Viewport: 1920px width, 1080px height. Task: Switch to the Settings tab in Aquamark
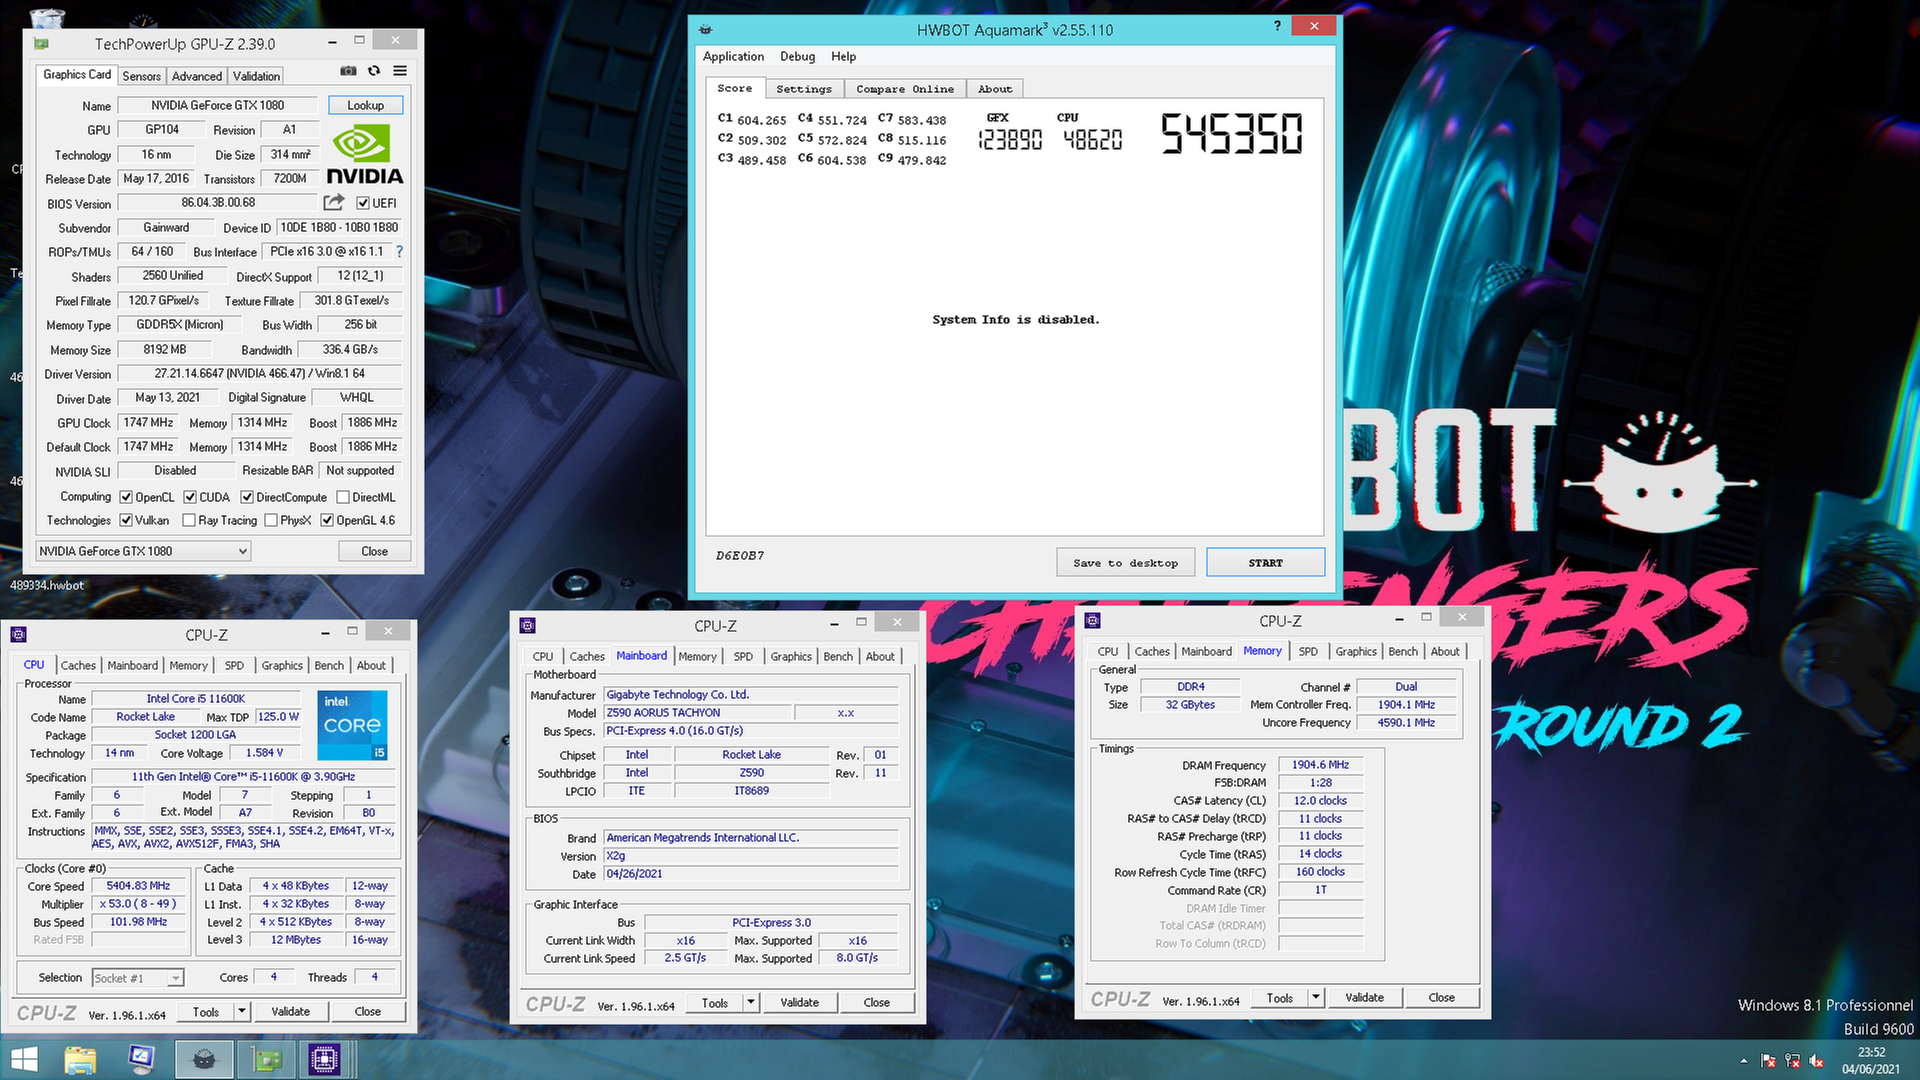coord(803,89)
